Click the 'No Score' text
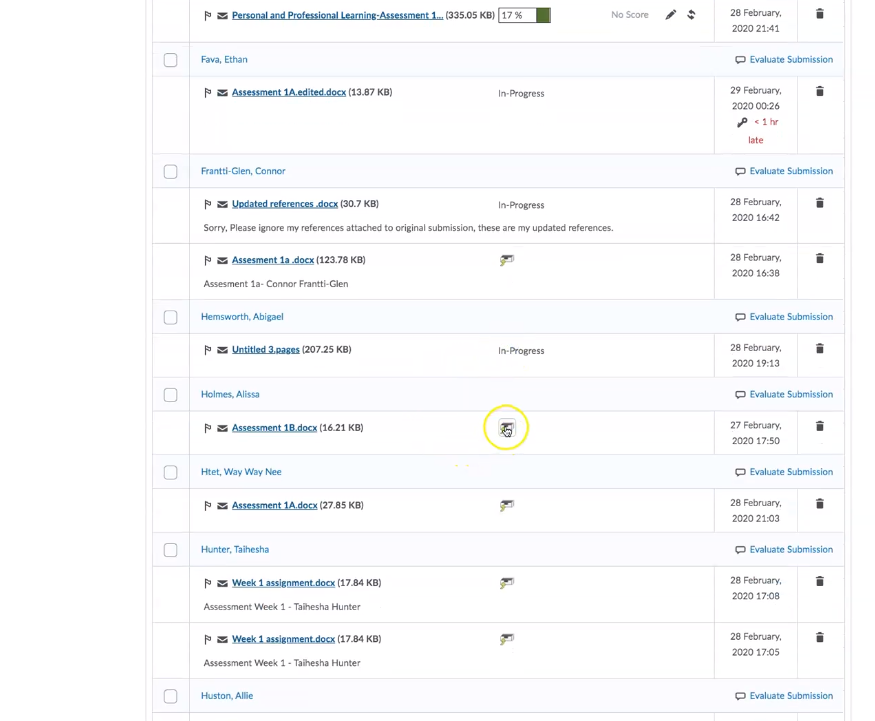The width and height of the screenshot is (875, 721). click(x=629, y=15)
